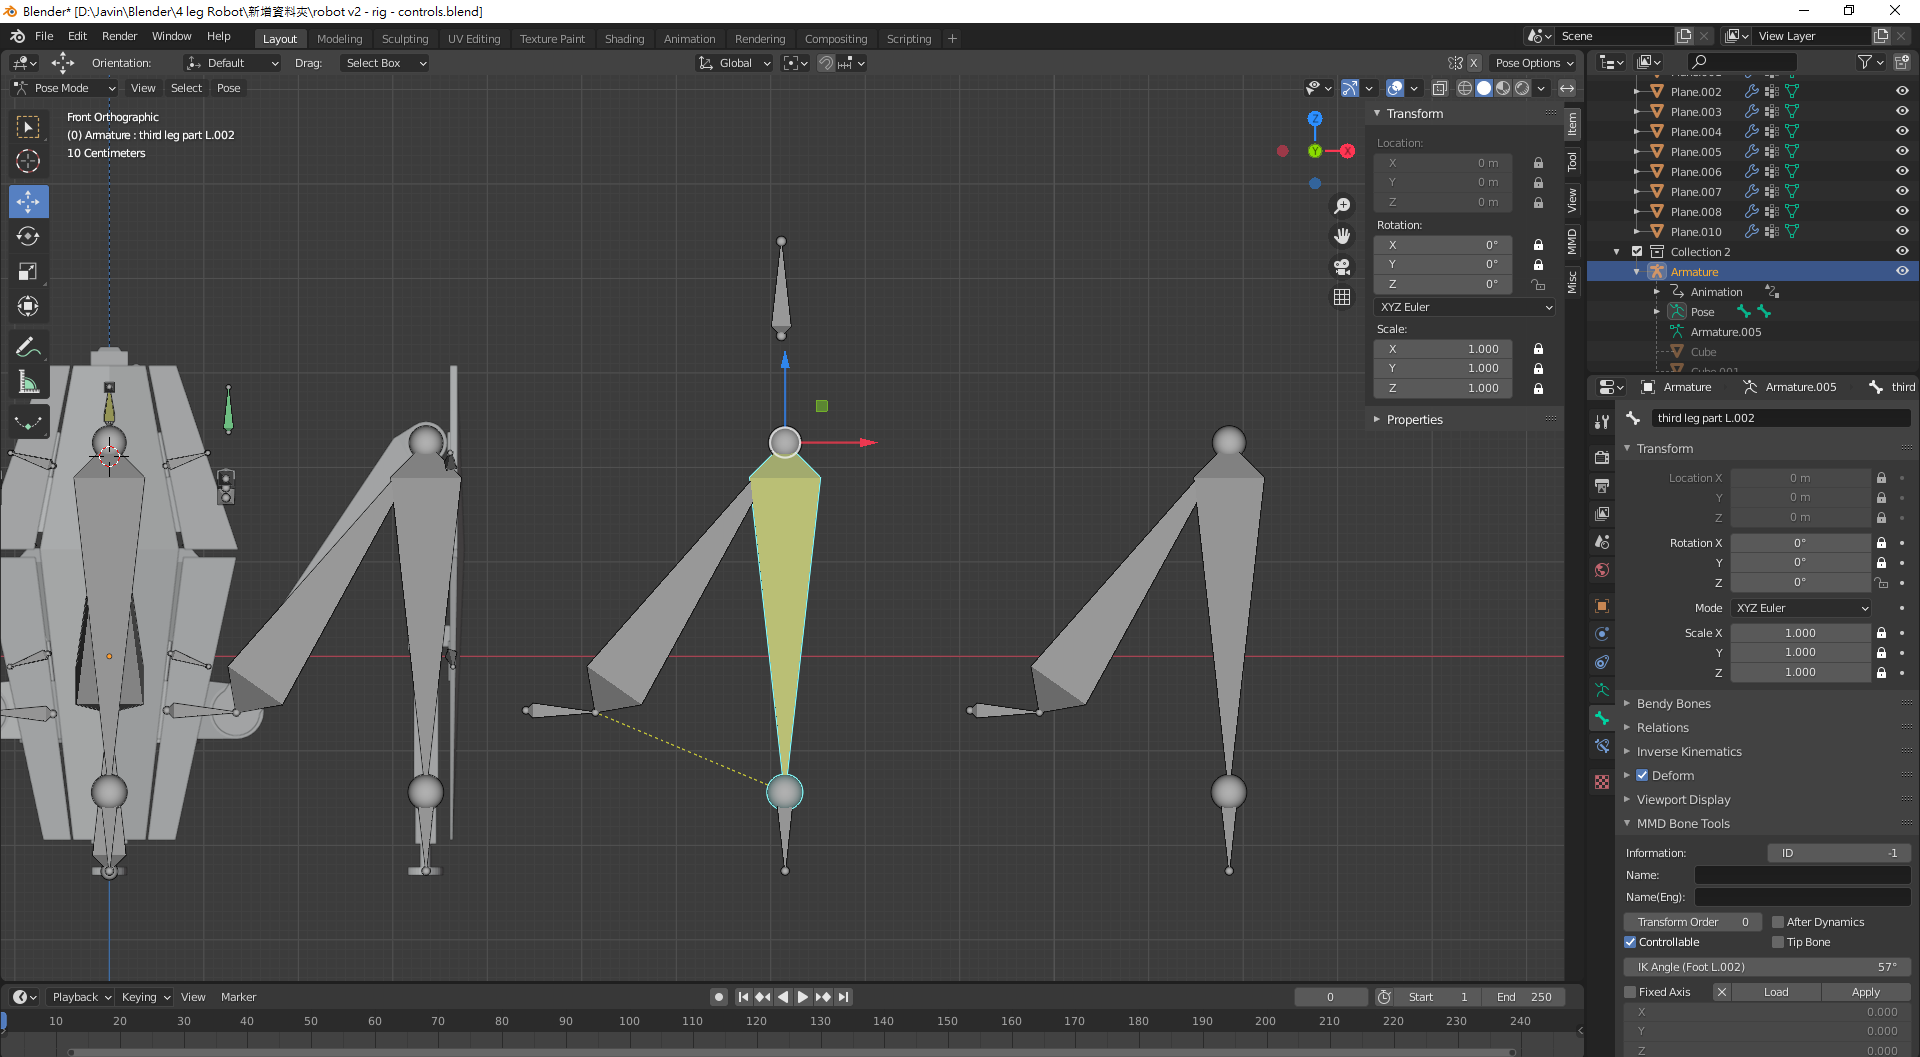Open Output properties tab icon

point(1602,485)
